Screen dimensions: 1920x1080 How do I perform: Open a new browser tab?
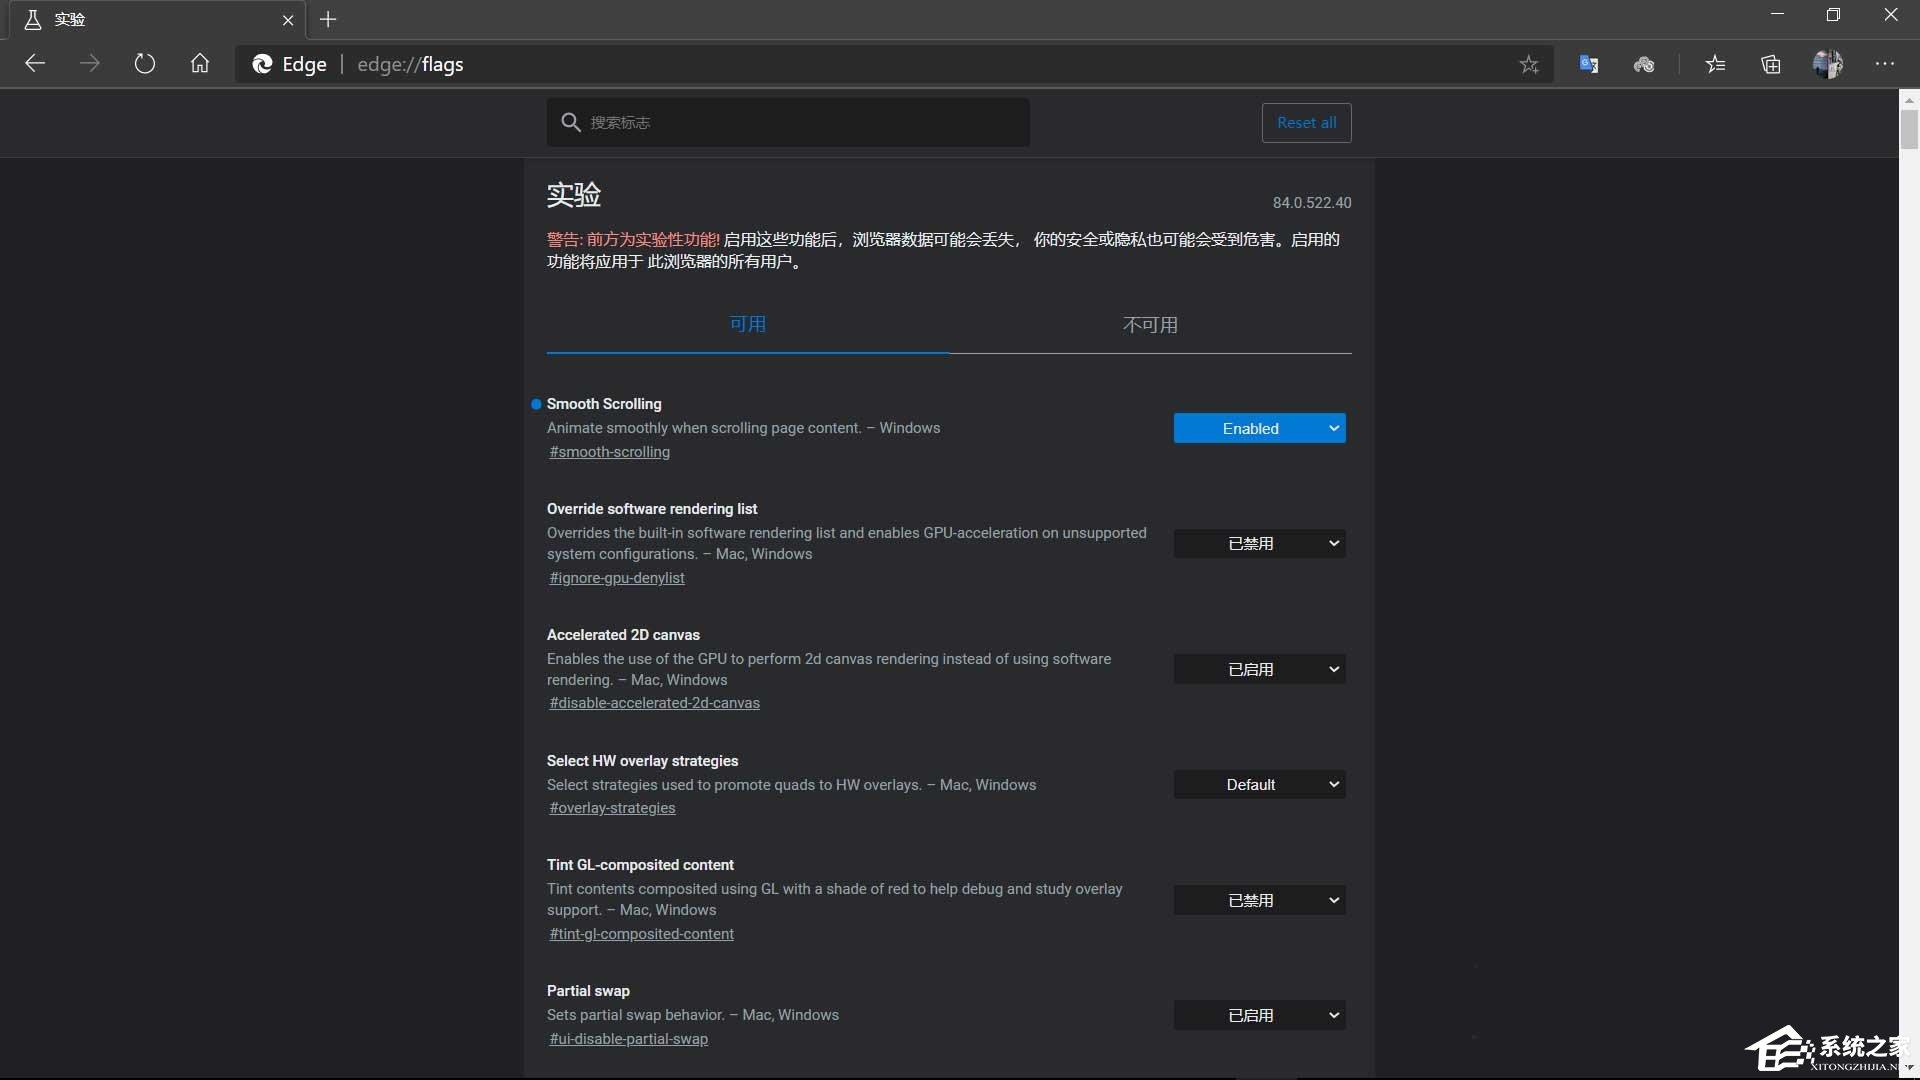[x=328, y=19]
